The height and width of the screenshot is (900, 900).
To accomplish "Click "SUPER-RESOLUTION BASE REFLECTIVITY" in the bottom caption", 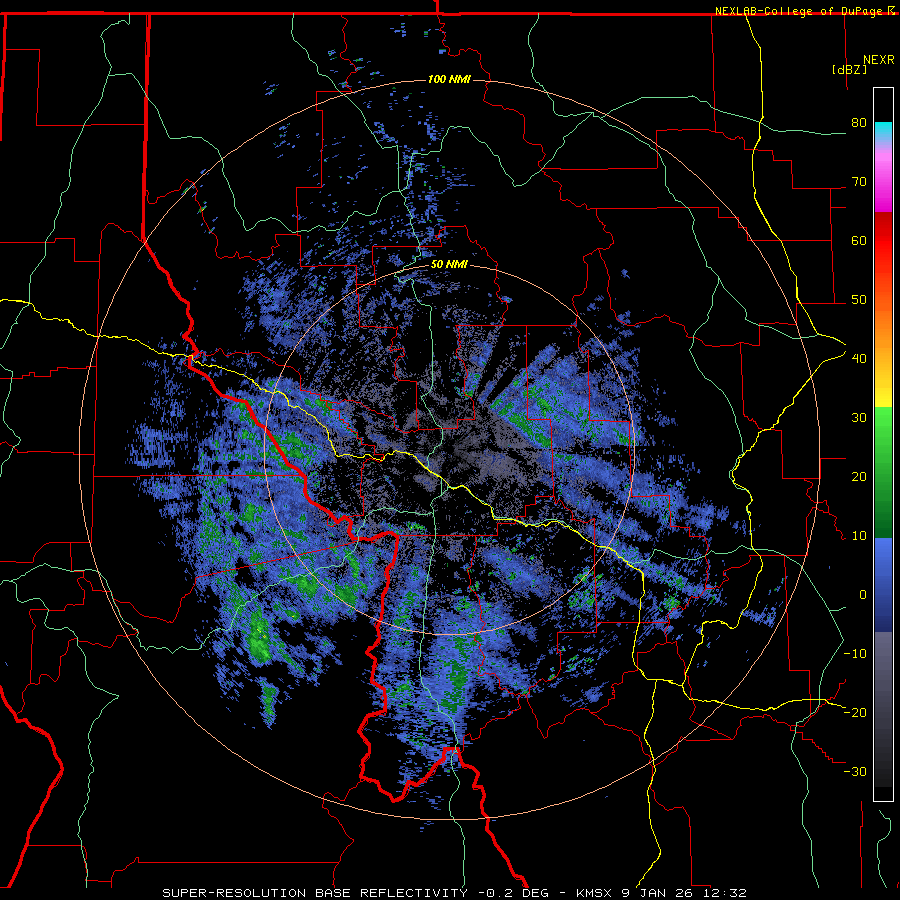I will click(315, 893).
